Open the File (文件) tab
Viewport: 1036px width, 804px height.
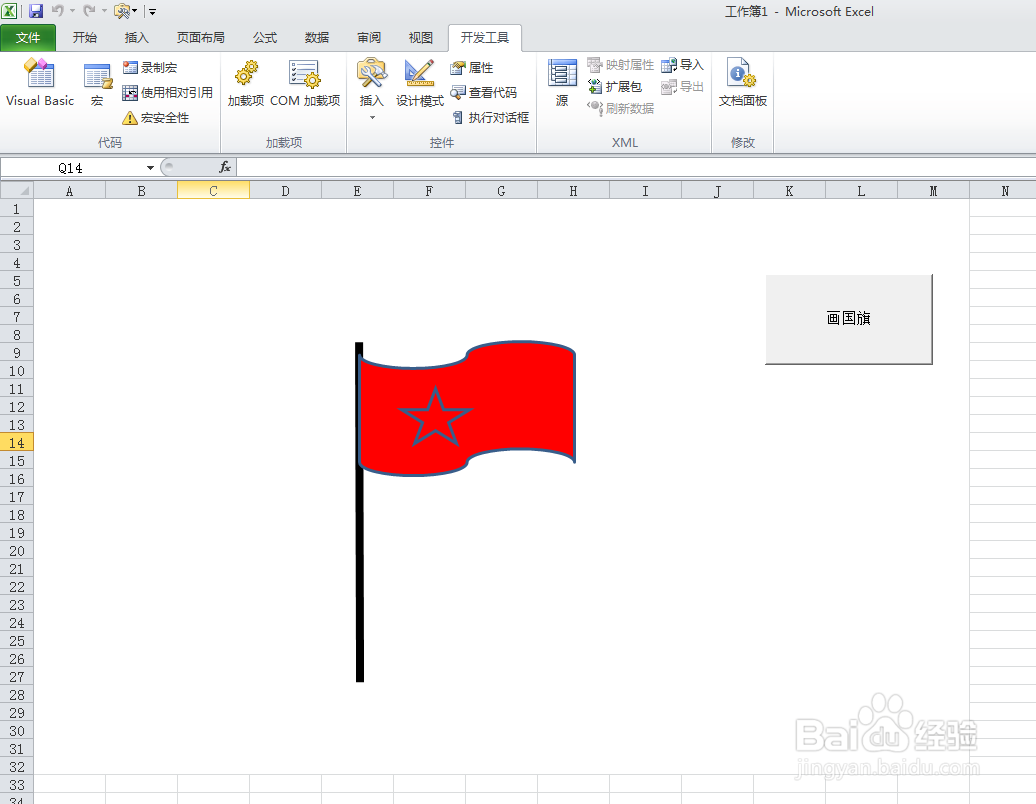[x=28, y=38]
